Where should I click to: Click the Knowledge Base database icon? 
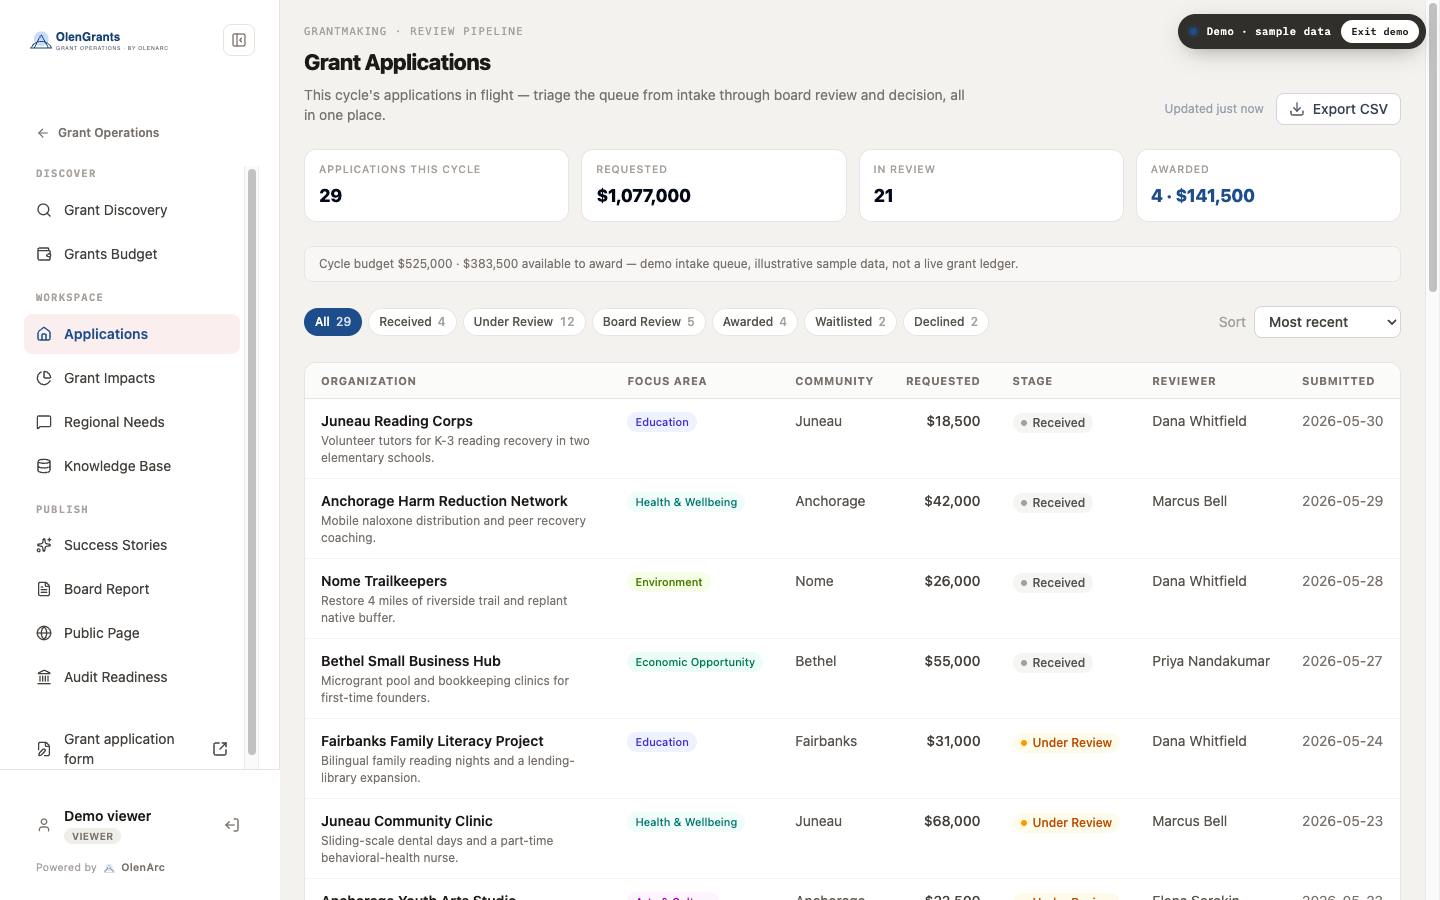pyautogui.click(x=44, y=466)
